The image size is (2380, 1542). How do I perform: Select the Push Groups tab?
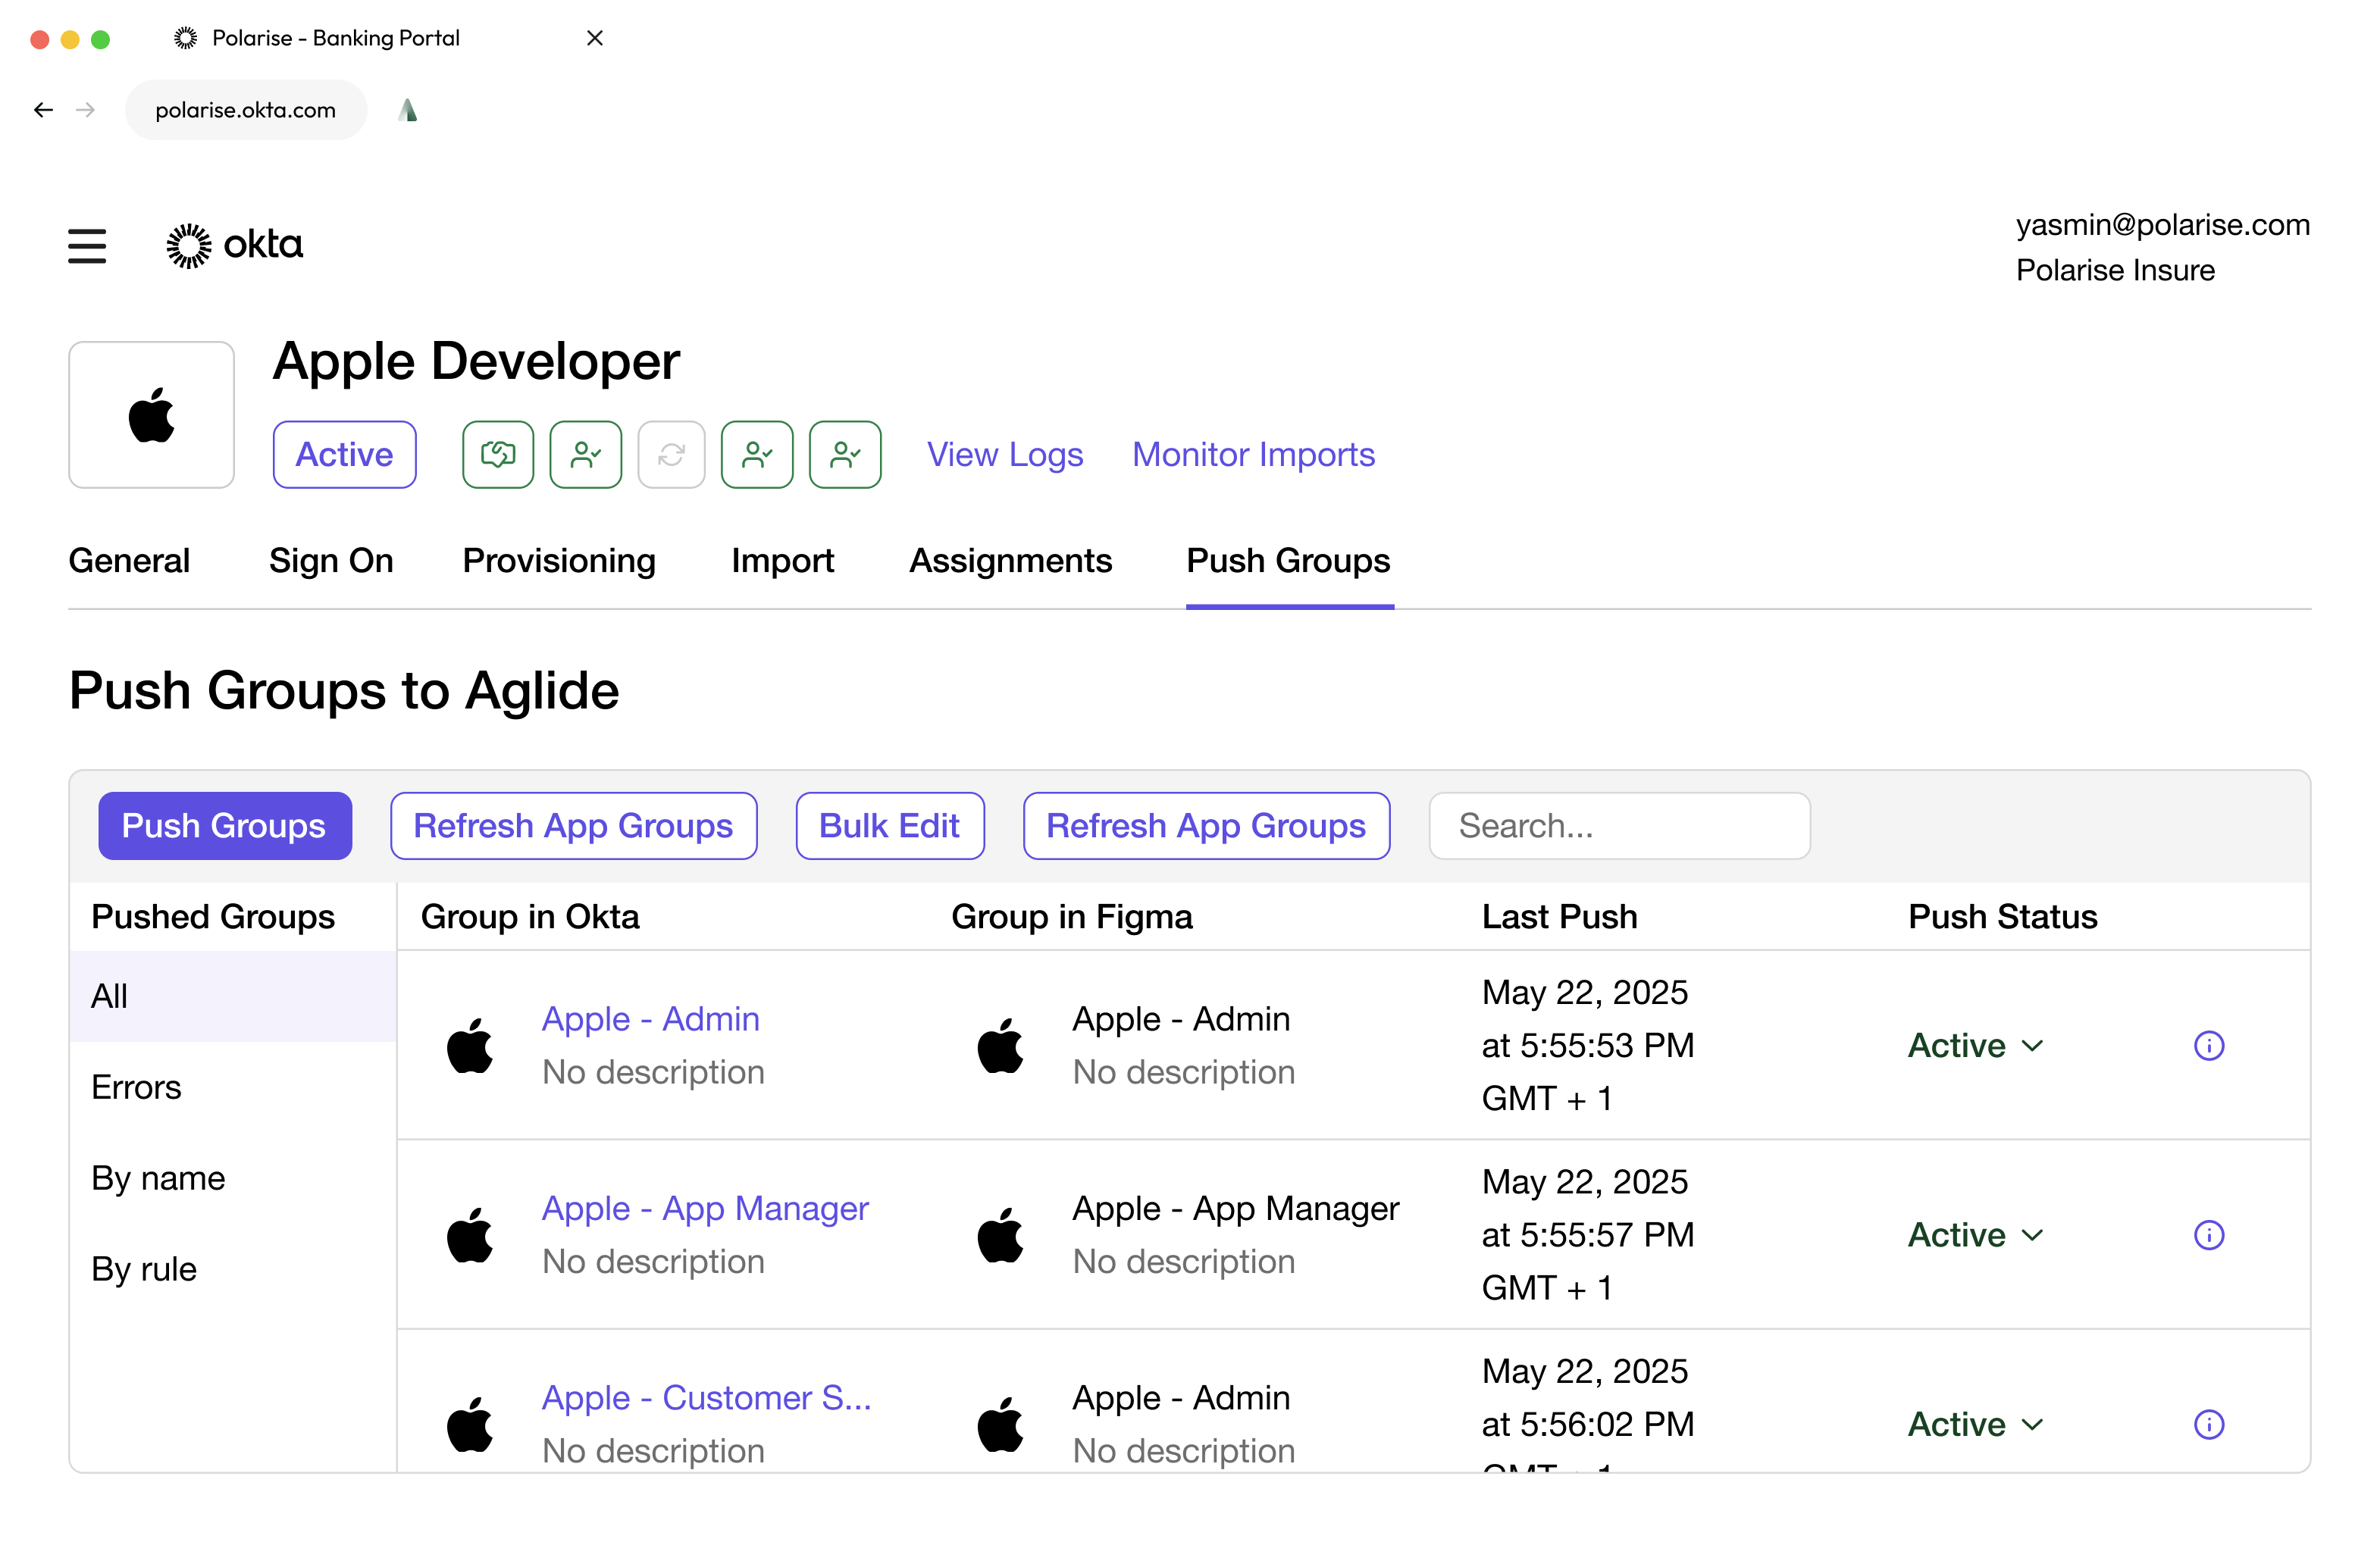1288,561
